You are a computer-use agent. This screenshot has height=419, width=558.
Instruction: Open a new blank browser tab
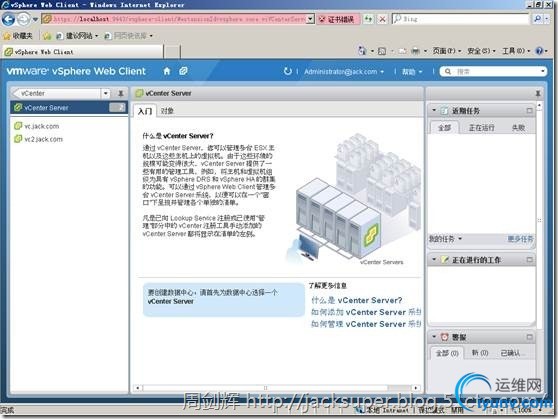(172, 52)
